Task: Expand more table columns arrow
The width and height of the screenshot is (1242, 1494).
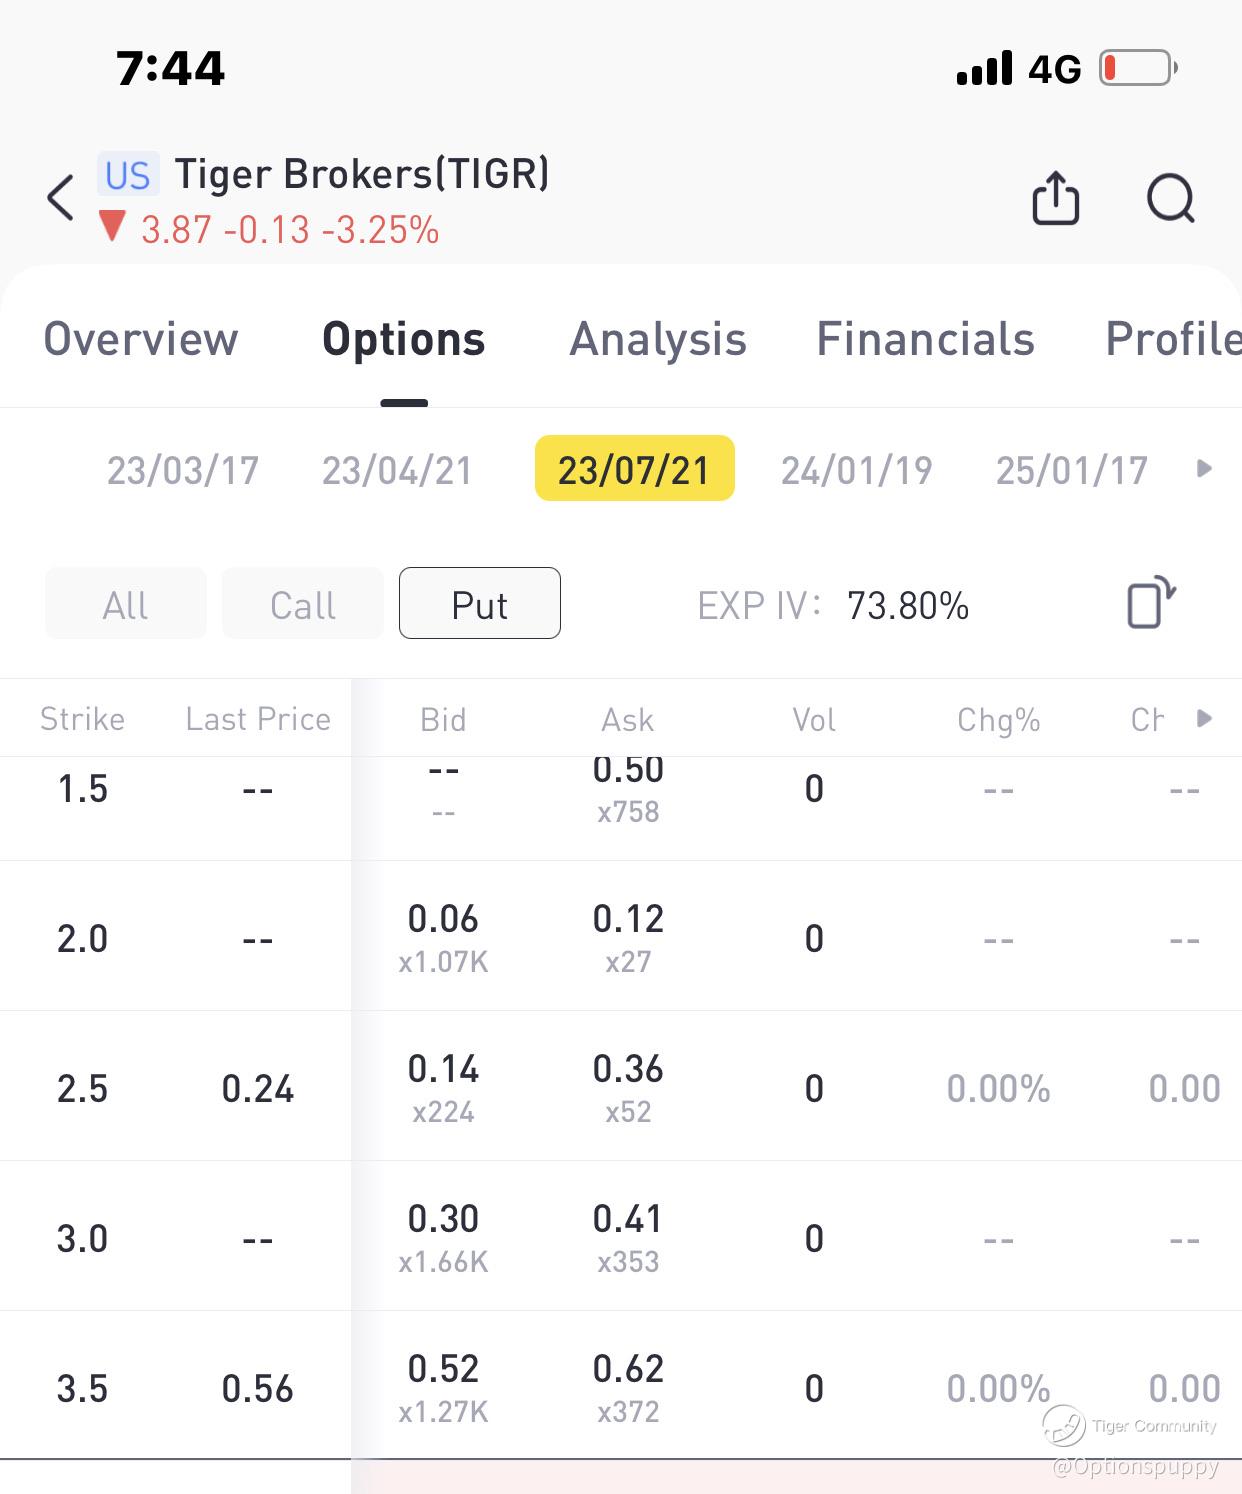Action: [x=1204, y=718]
